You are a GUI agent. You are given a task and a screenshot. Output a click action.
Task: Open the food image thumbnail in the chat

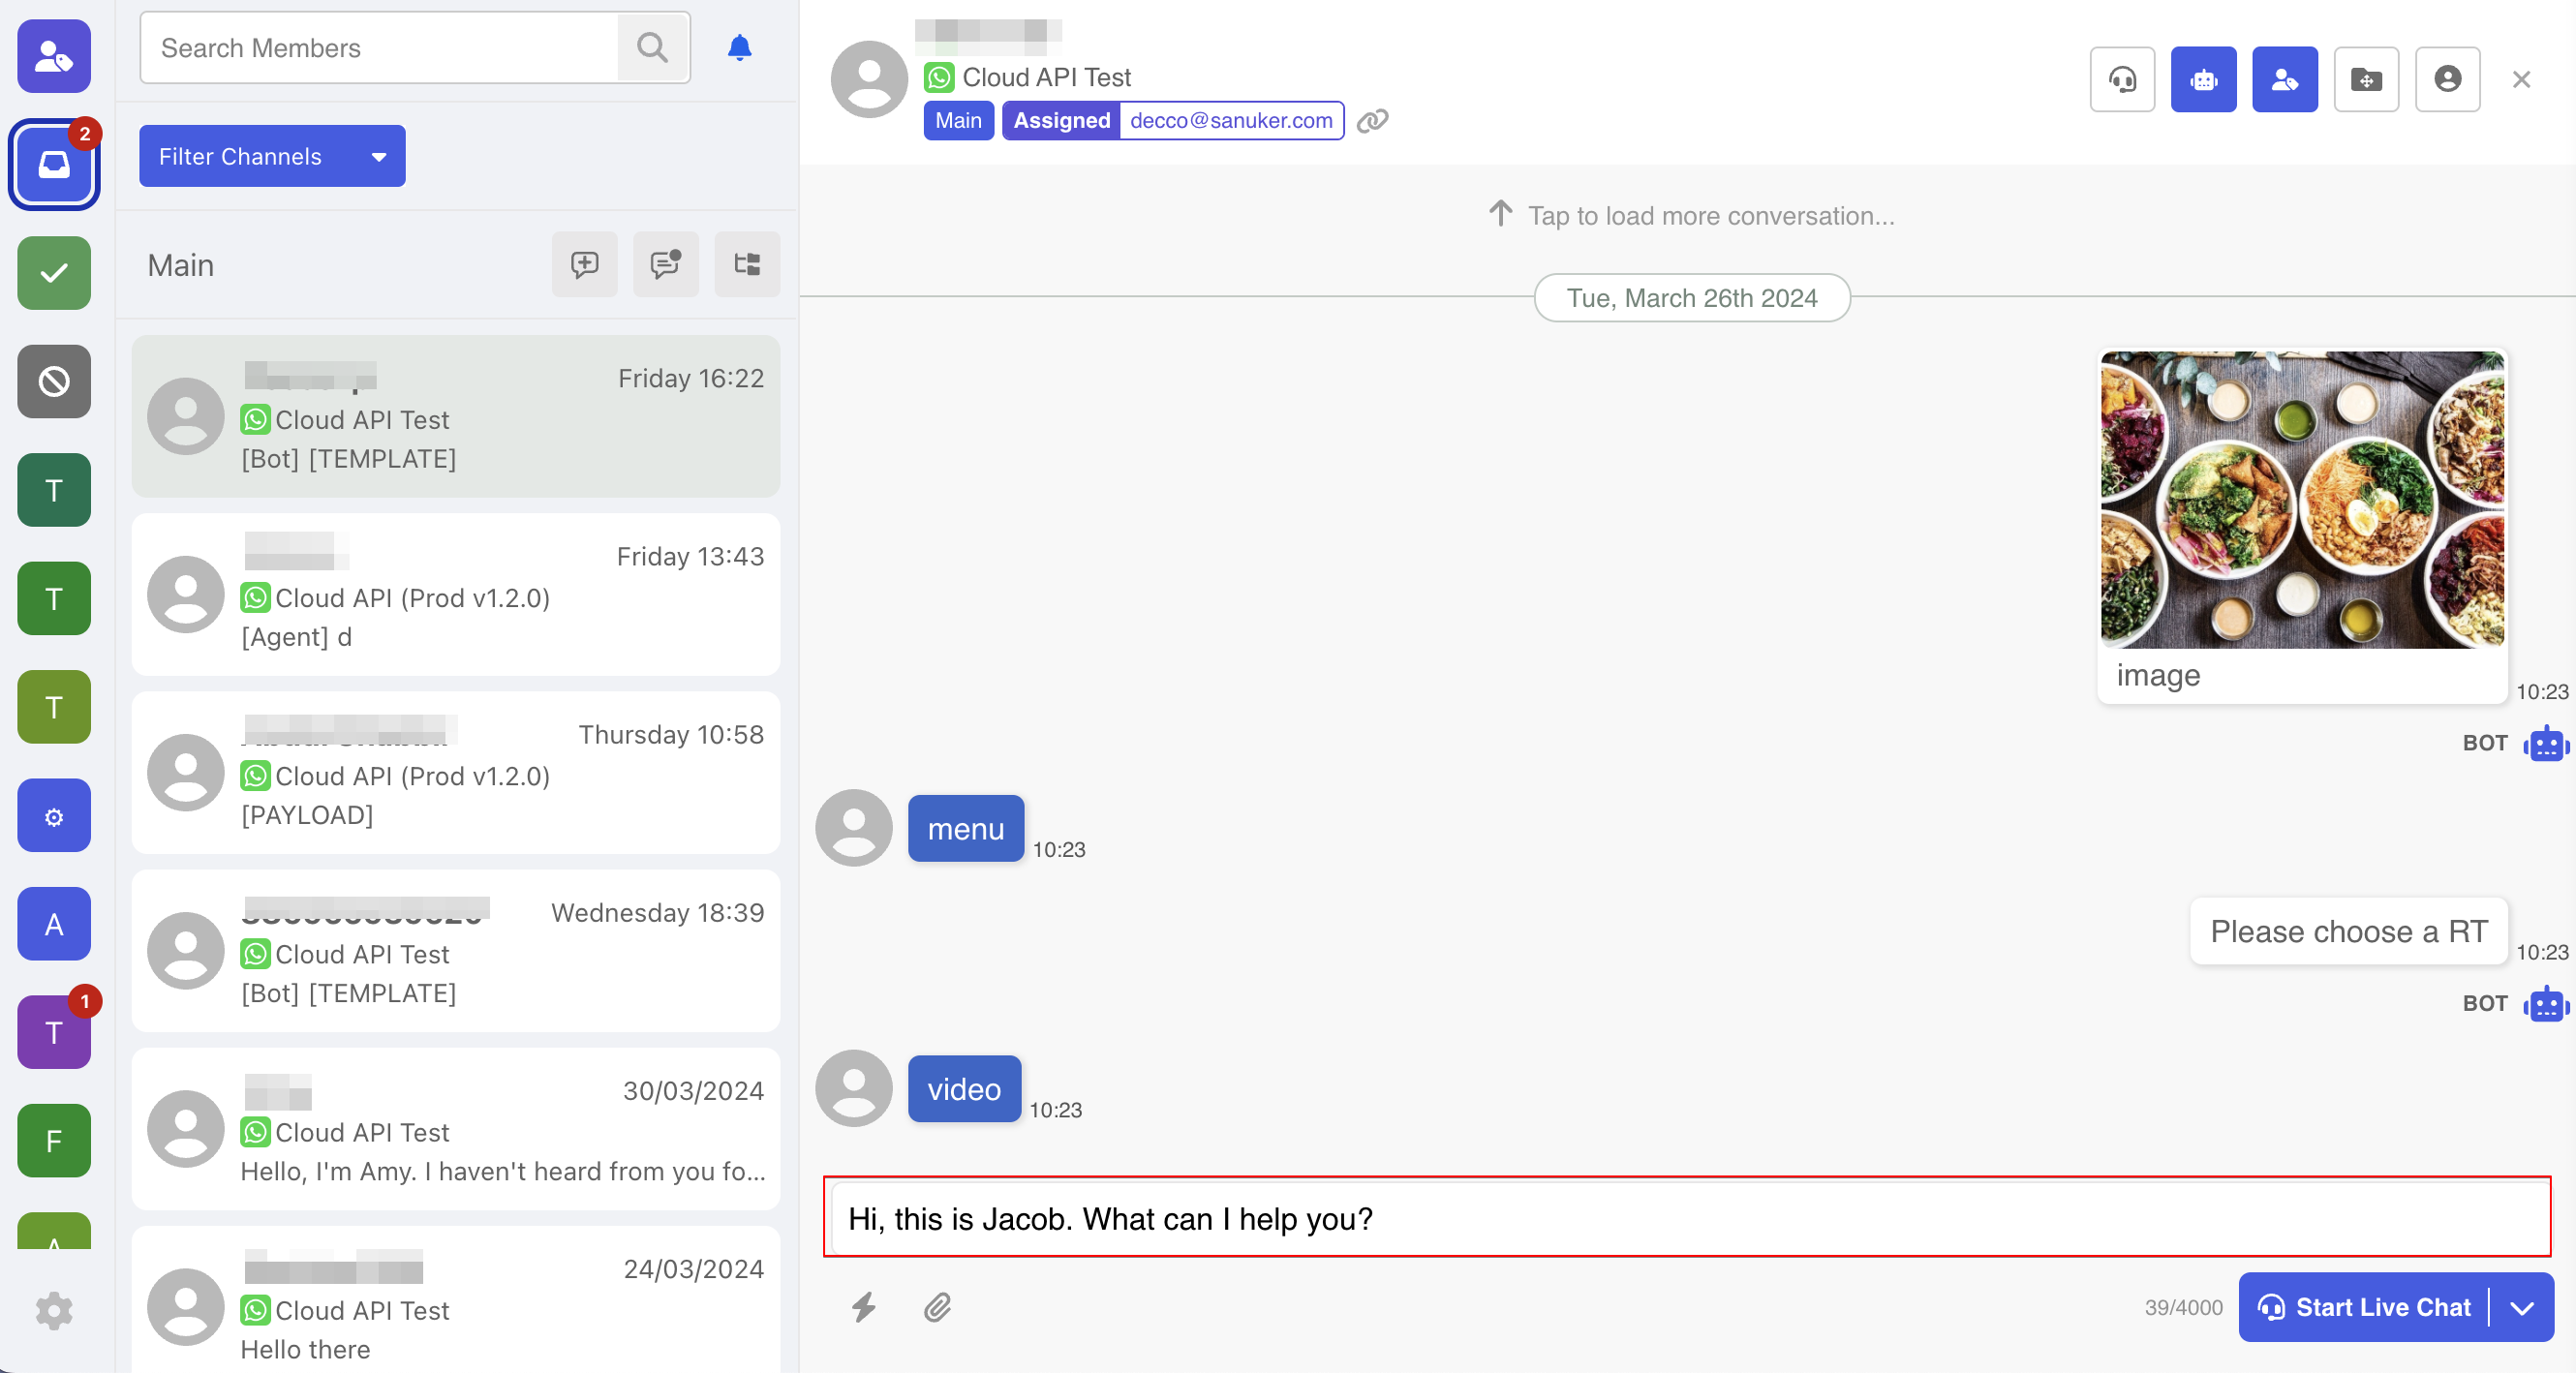tap(2302, 499)
